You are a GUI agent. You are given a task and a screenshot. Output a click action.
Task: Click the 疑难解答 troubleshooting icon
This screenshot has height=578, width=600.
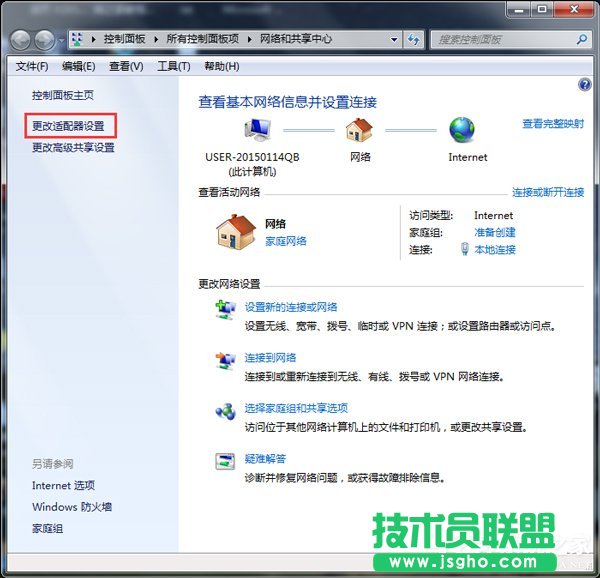click(x=225, y=461)
